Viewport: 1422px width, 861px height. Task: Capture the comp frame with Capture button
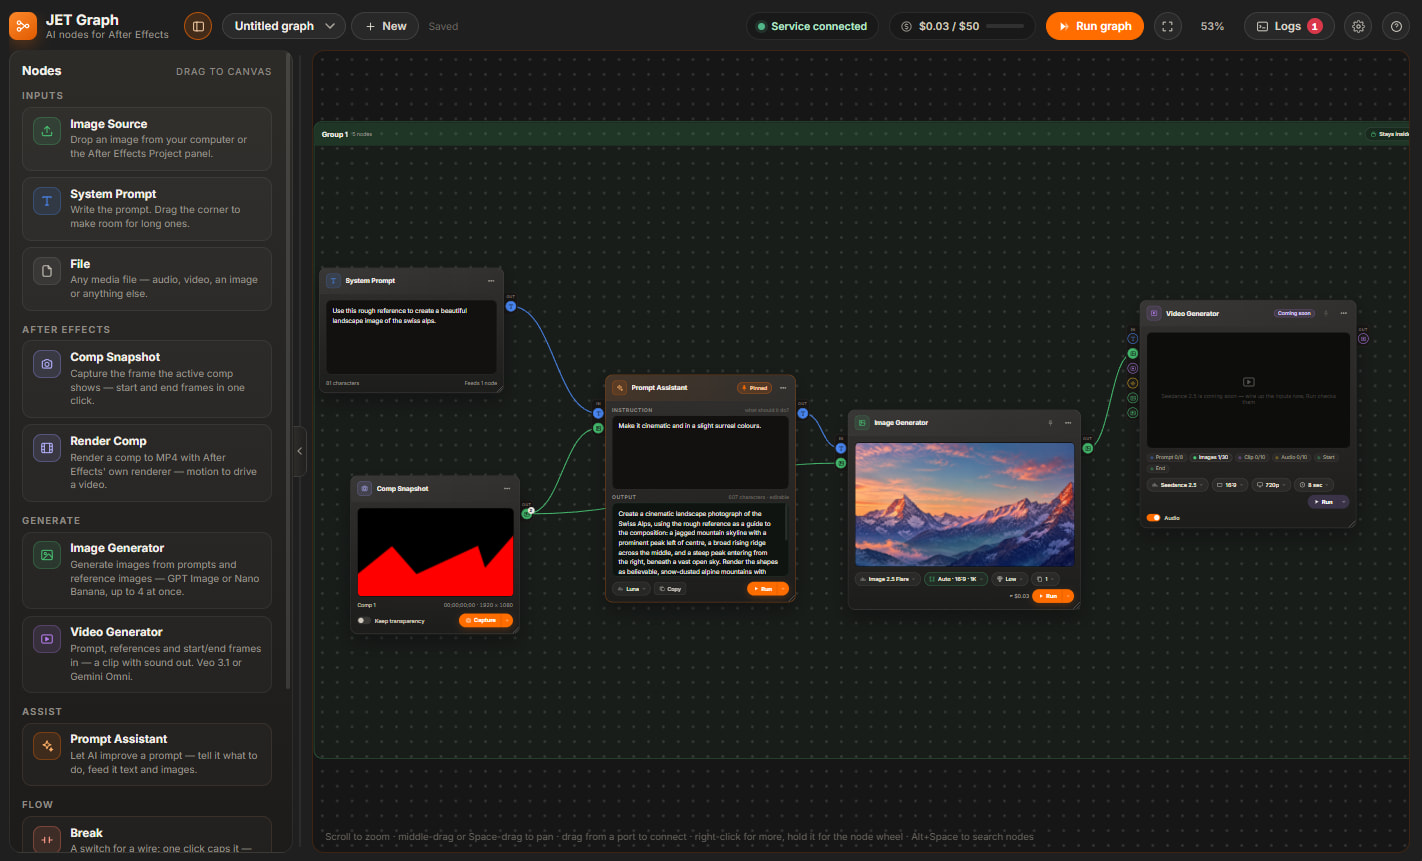[481, 621]
